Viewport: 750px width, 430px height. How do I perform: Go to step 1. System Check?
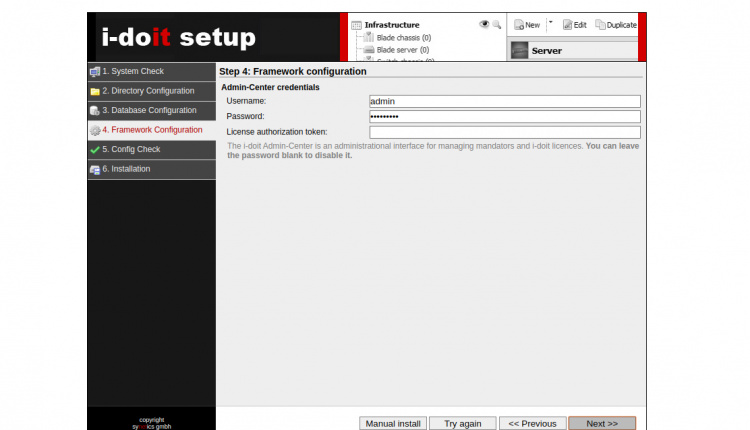(132, 72)
